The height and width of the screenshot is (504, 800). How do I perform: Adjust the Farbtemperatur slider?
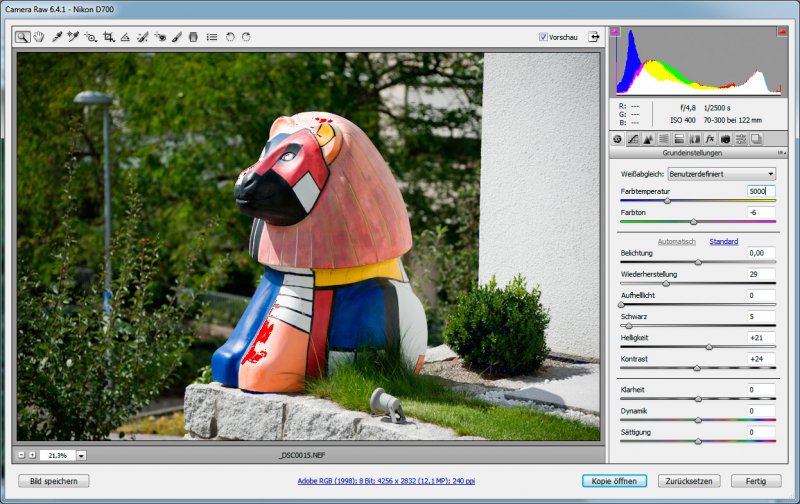(x=667, y=201)
